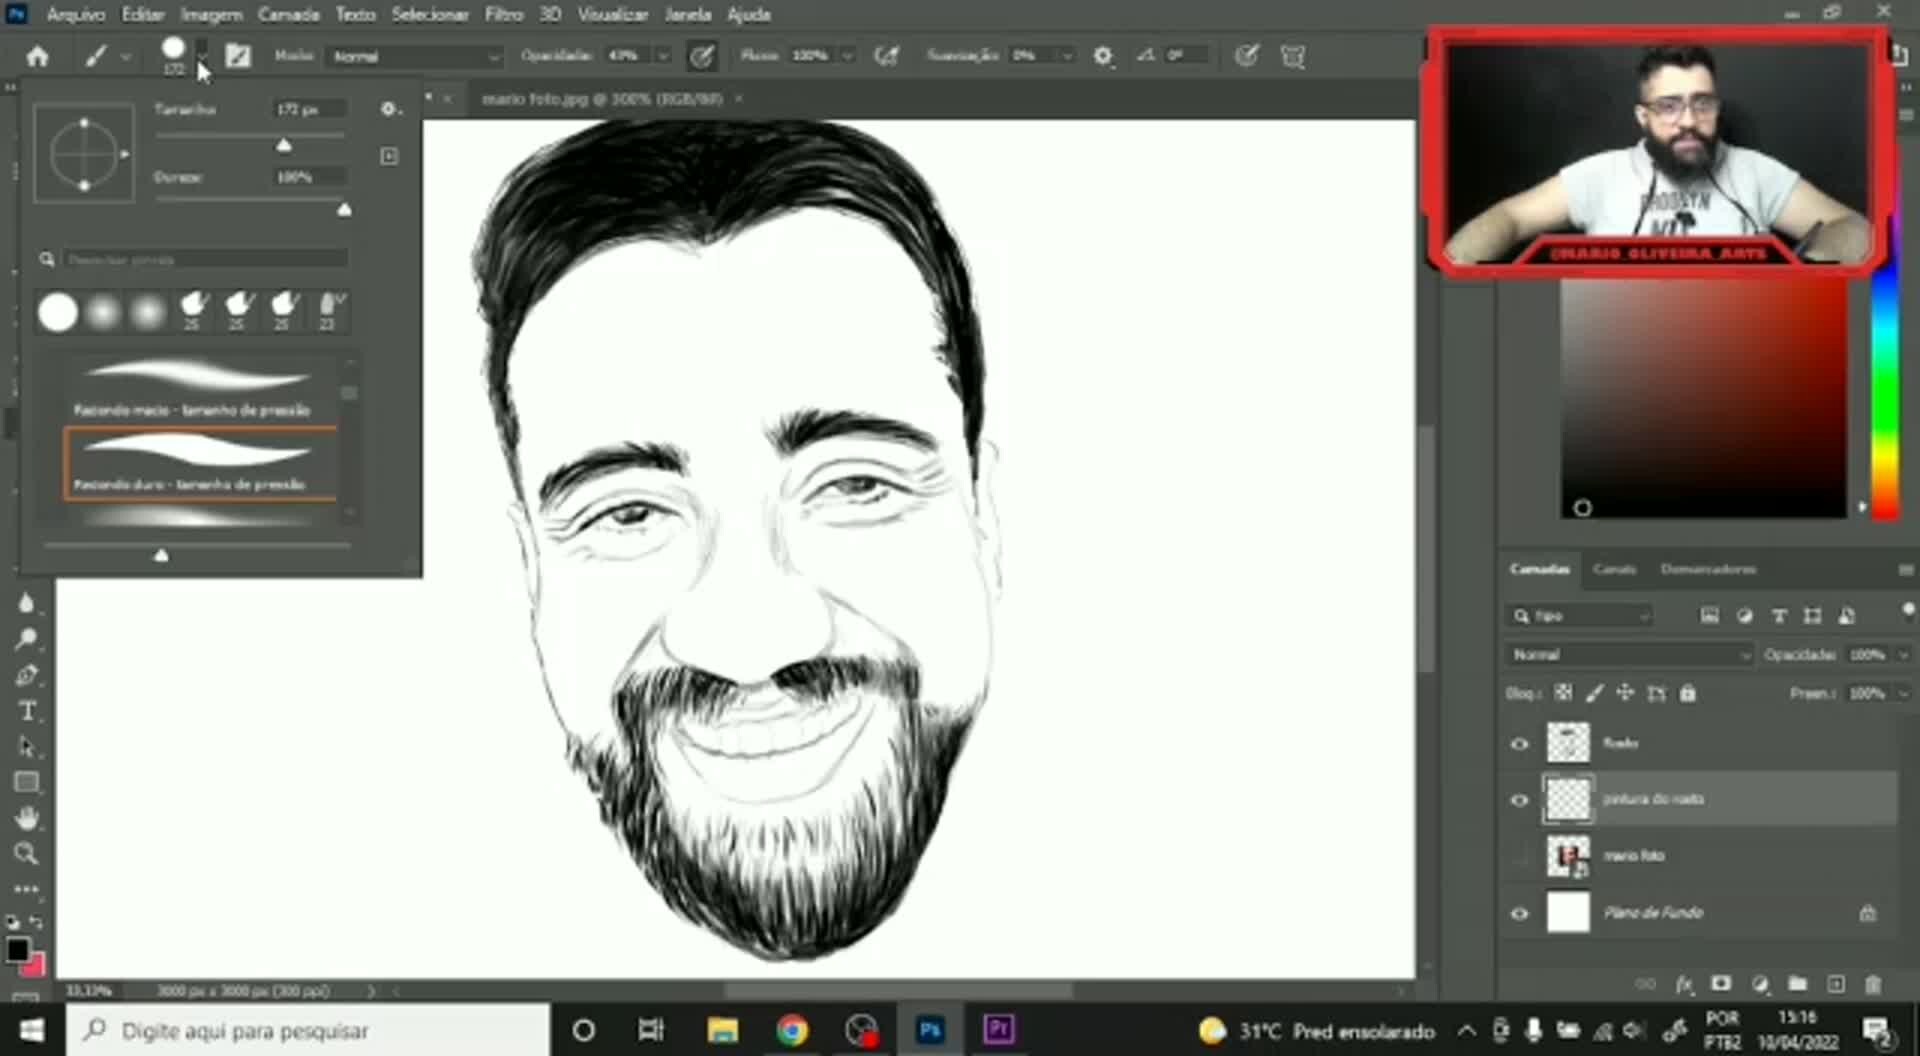Open the brush settings gear in brush panel
Screen dimensions: 1920x1056
[389, 110]
